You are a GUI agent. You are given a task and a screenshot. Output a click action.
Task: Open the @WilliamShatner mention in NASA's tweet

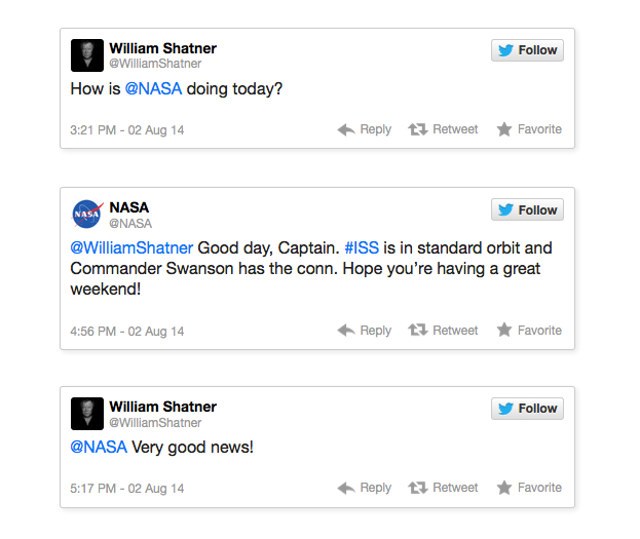[132, 248]
